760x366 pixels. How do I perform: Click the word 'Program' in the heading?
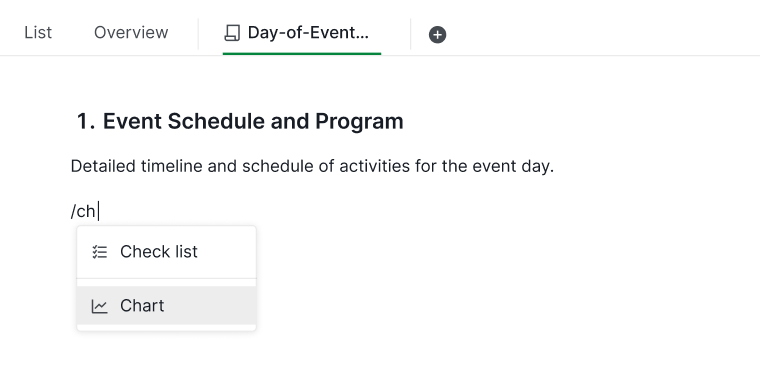pos(359,121)
